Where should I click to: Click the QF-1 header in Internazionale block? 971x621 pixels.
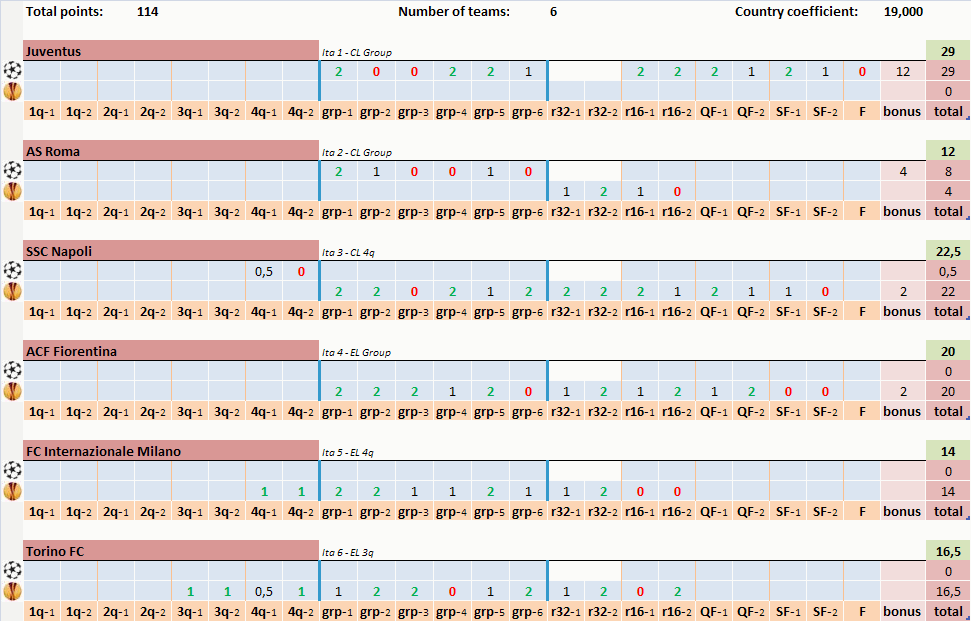pyautogui.click(x=714, y=511)
